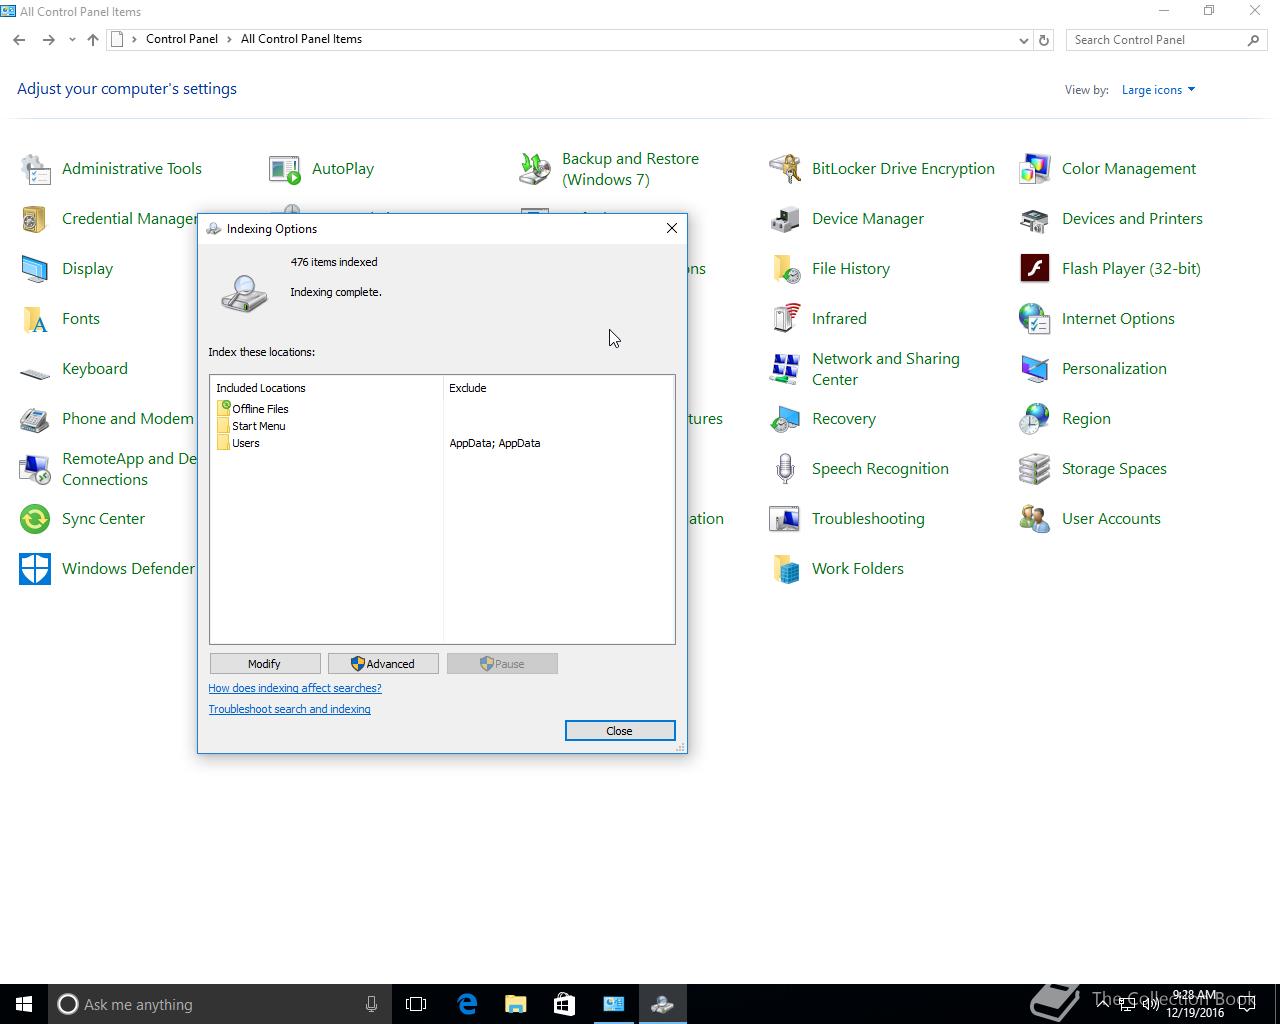
Task: Open BitLocker Drive Encryption icon
Action: tap(785, 169)
